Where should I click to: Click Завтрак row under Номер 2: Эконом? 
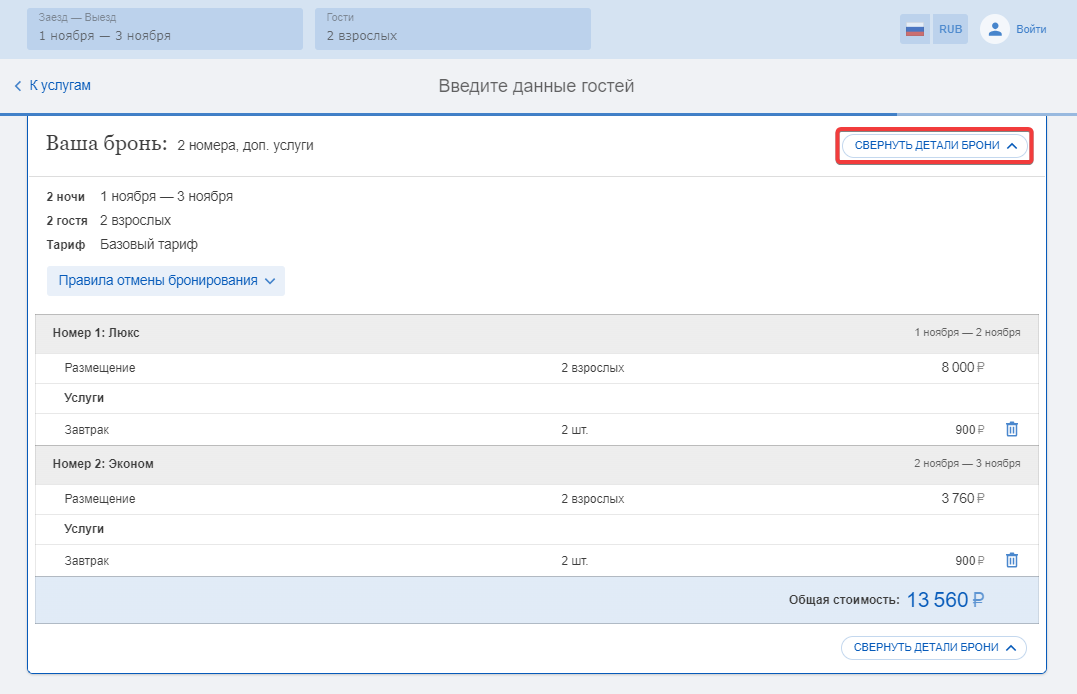pyautogui.click(x=536, y=561)
